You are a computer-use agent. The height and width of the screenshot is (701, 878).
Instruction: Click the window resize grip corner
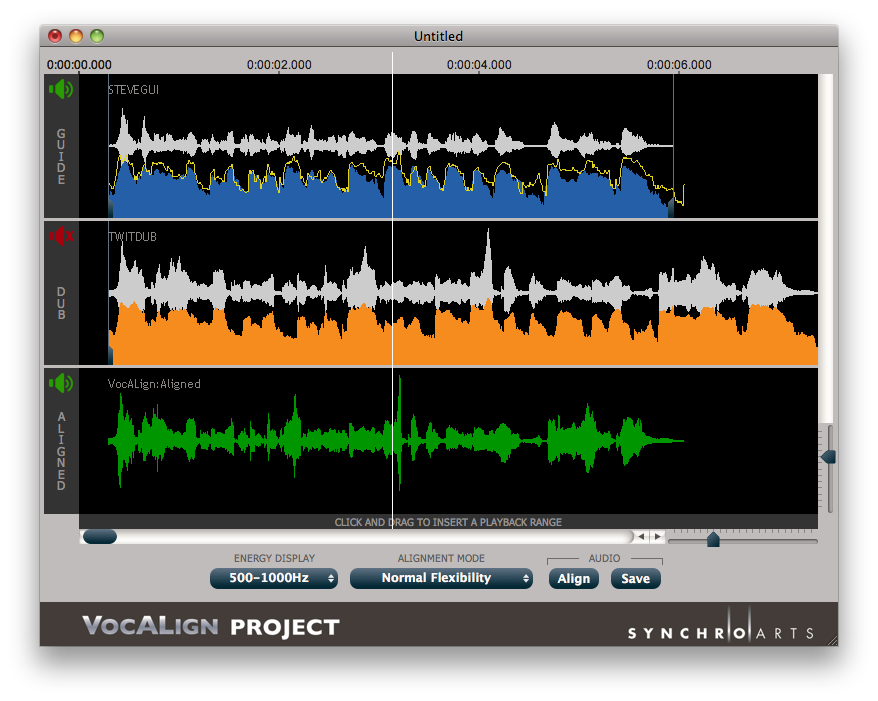coord(831,639)
